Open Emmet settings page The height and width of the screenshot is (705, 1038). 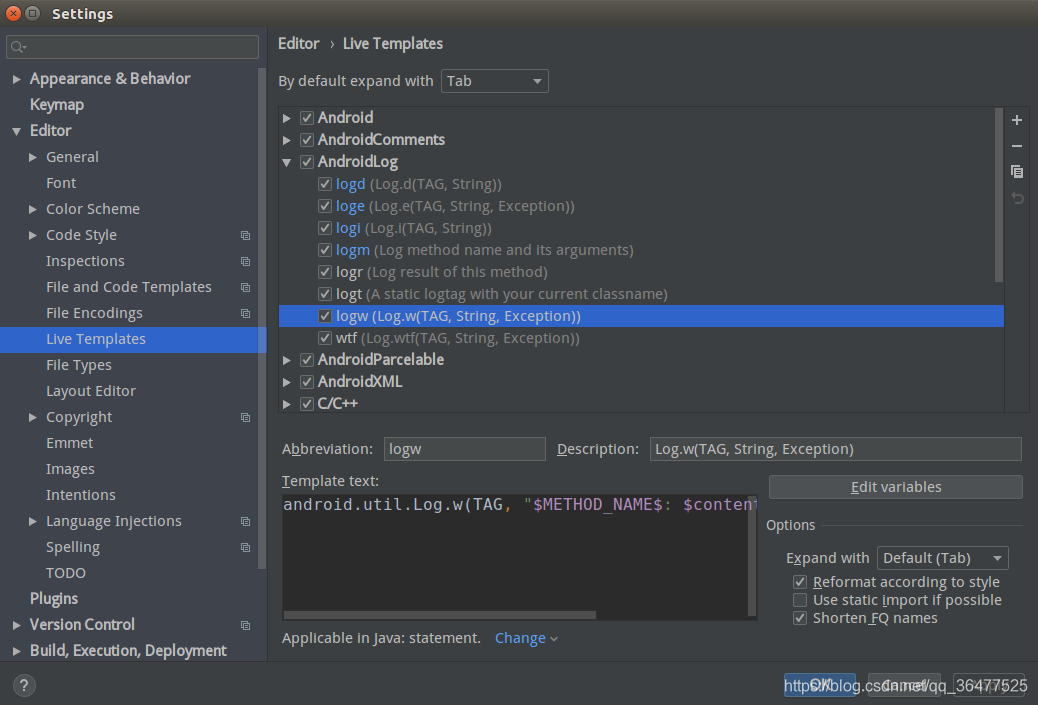[x=70, y=443]
